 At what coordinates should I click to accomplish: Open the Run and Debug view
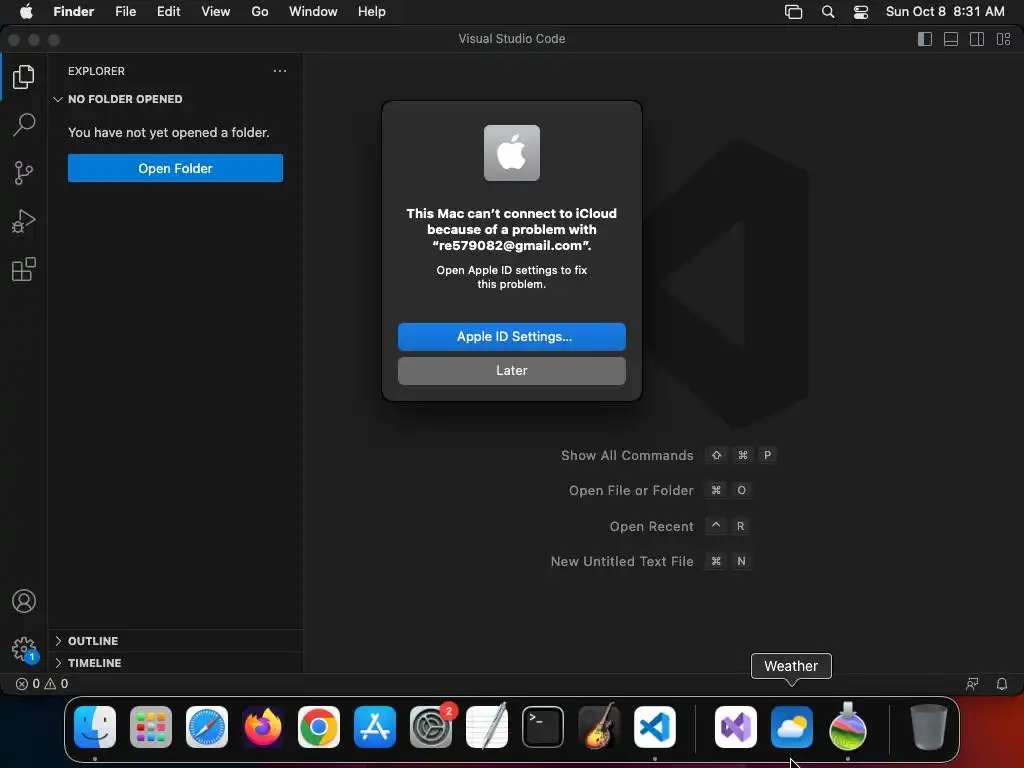(24, 221)
